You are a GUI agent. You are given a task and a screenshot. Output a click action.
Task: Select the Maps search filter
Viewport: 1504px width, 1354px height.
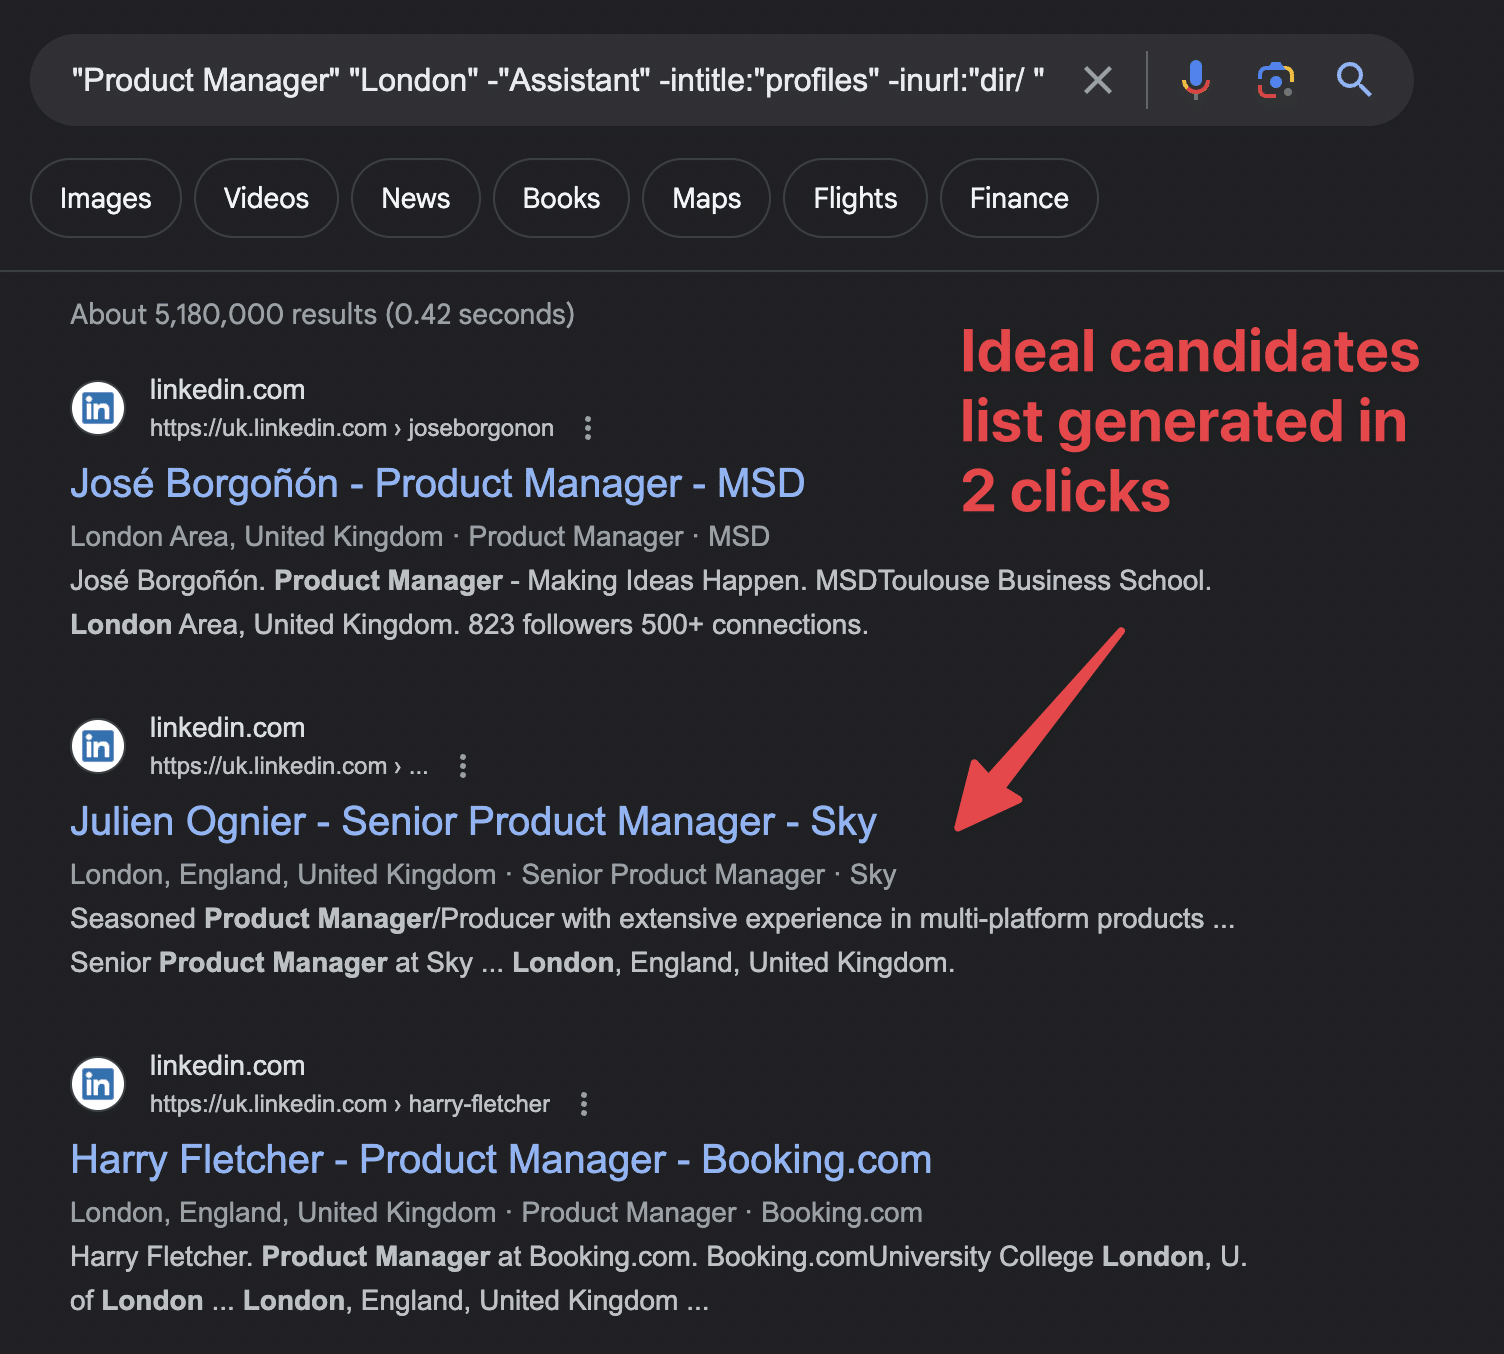pos(706,198)
